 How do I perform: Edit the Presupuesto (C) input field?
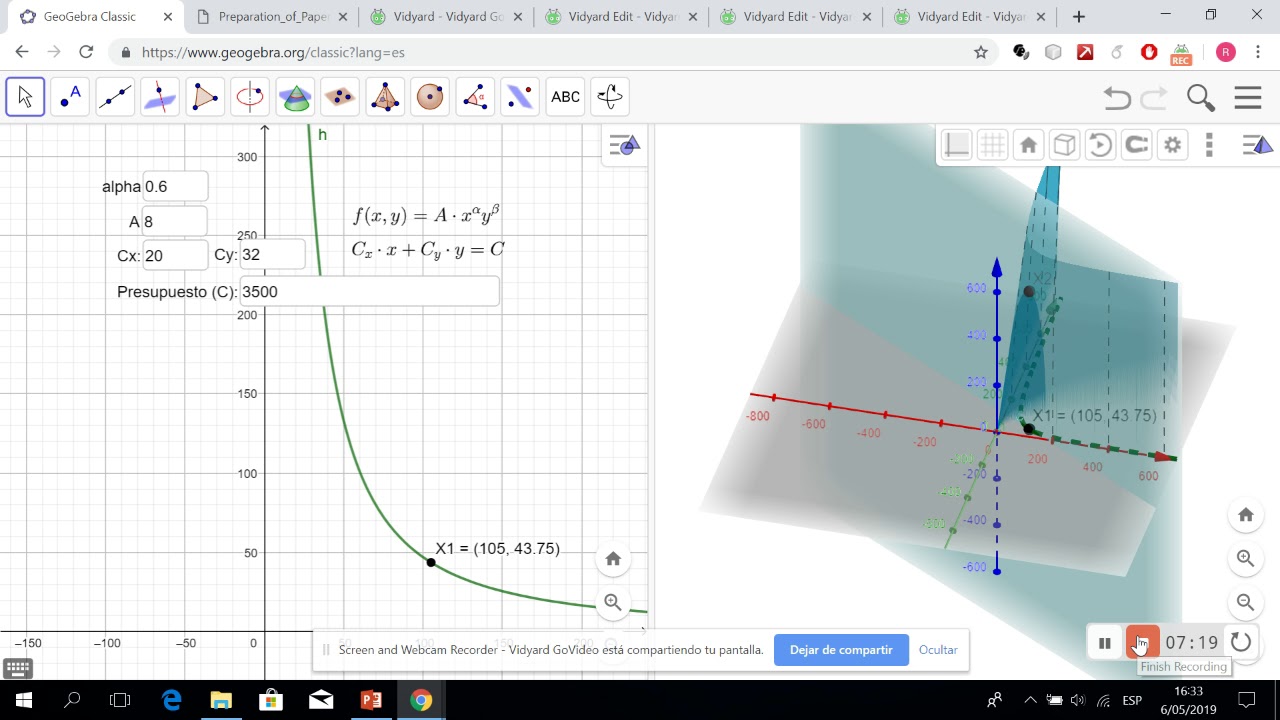[x=369, y=291]
